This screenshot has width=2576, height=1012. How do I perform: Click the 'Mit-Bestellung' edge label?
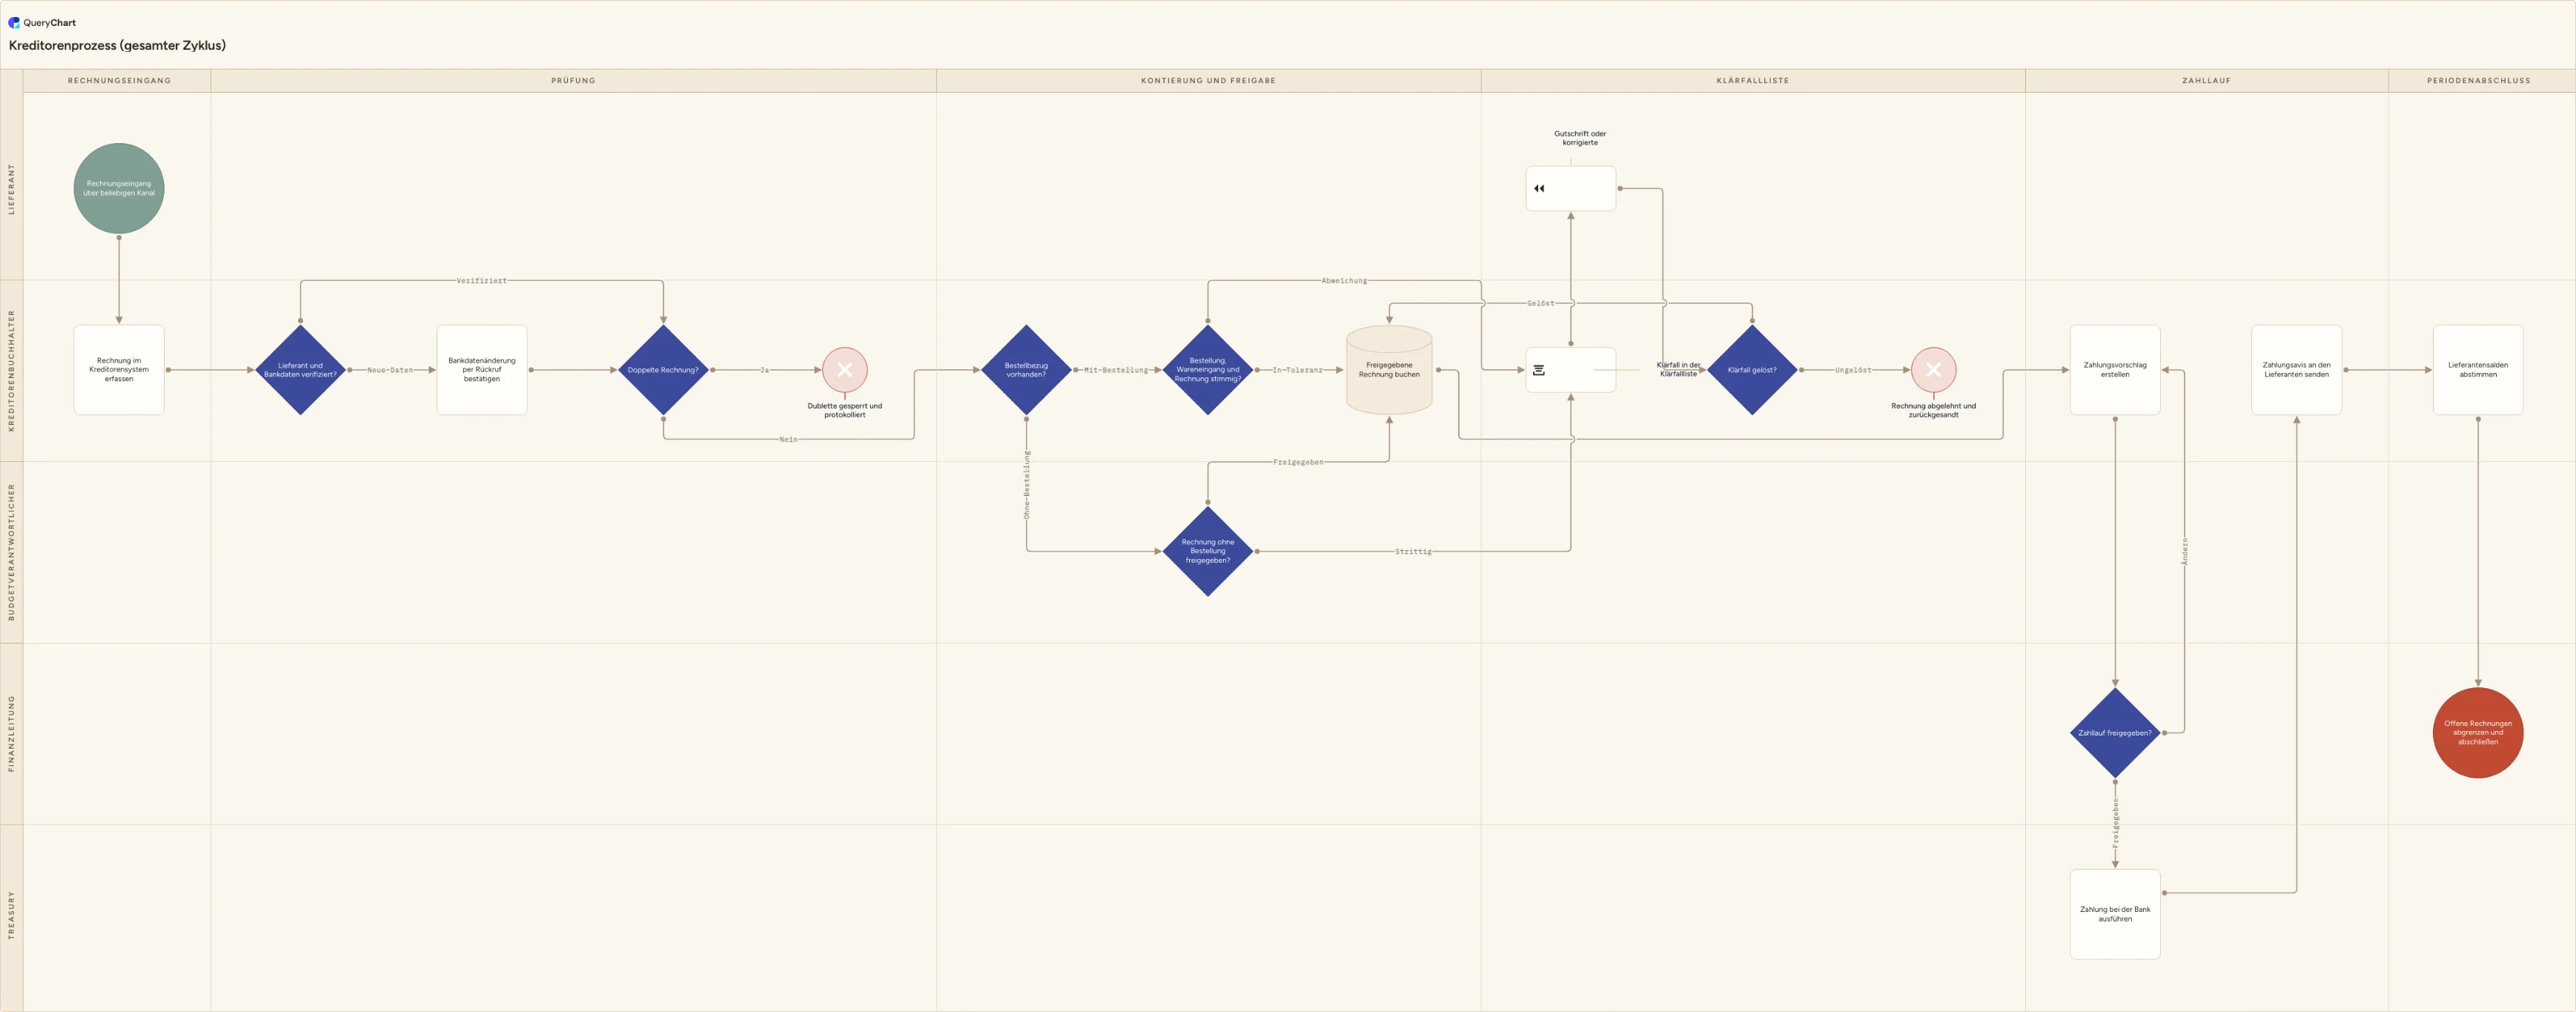(1116, 370)
